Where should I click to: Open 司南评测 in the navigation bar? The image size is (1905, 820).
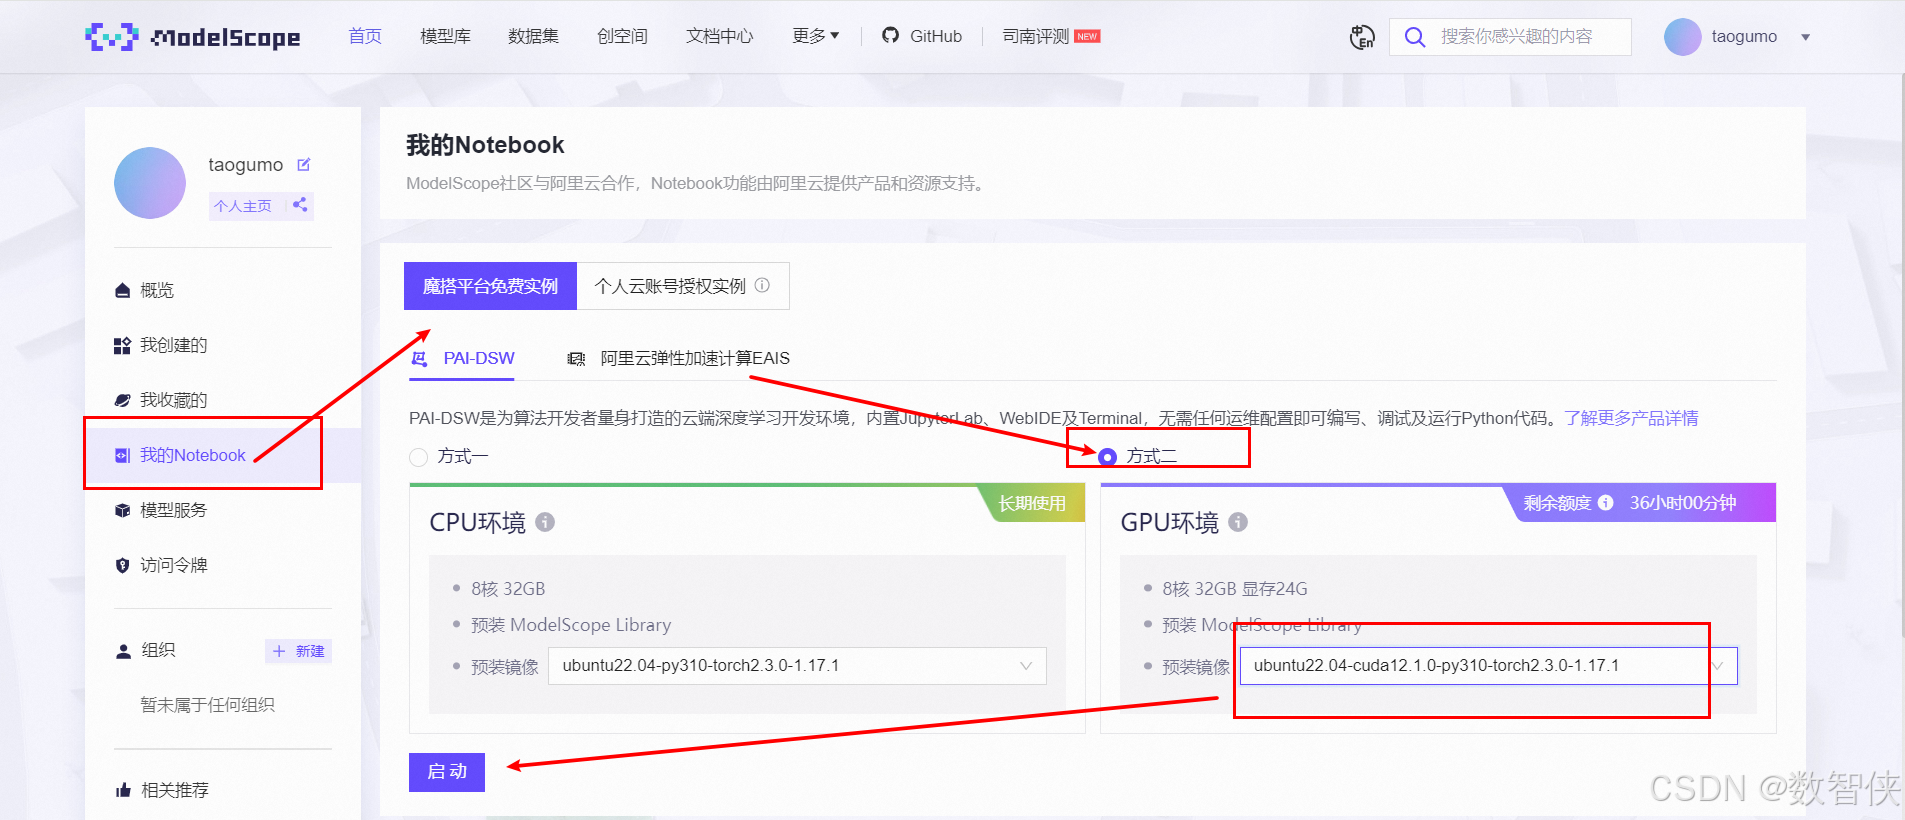1036,36
